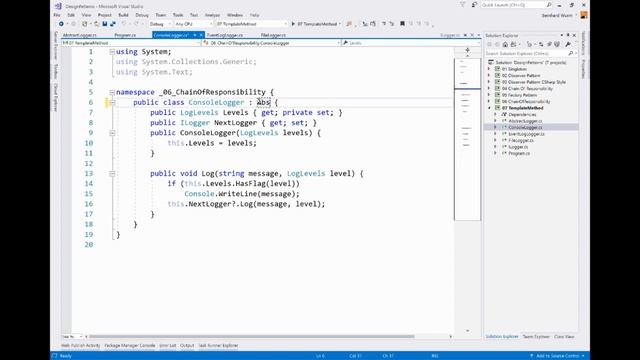The height and width of the screenshot is (360, 640).
Task: Switch to the FileLogger.cs tab
Action: coord(273,35)
